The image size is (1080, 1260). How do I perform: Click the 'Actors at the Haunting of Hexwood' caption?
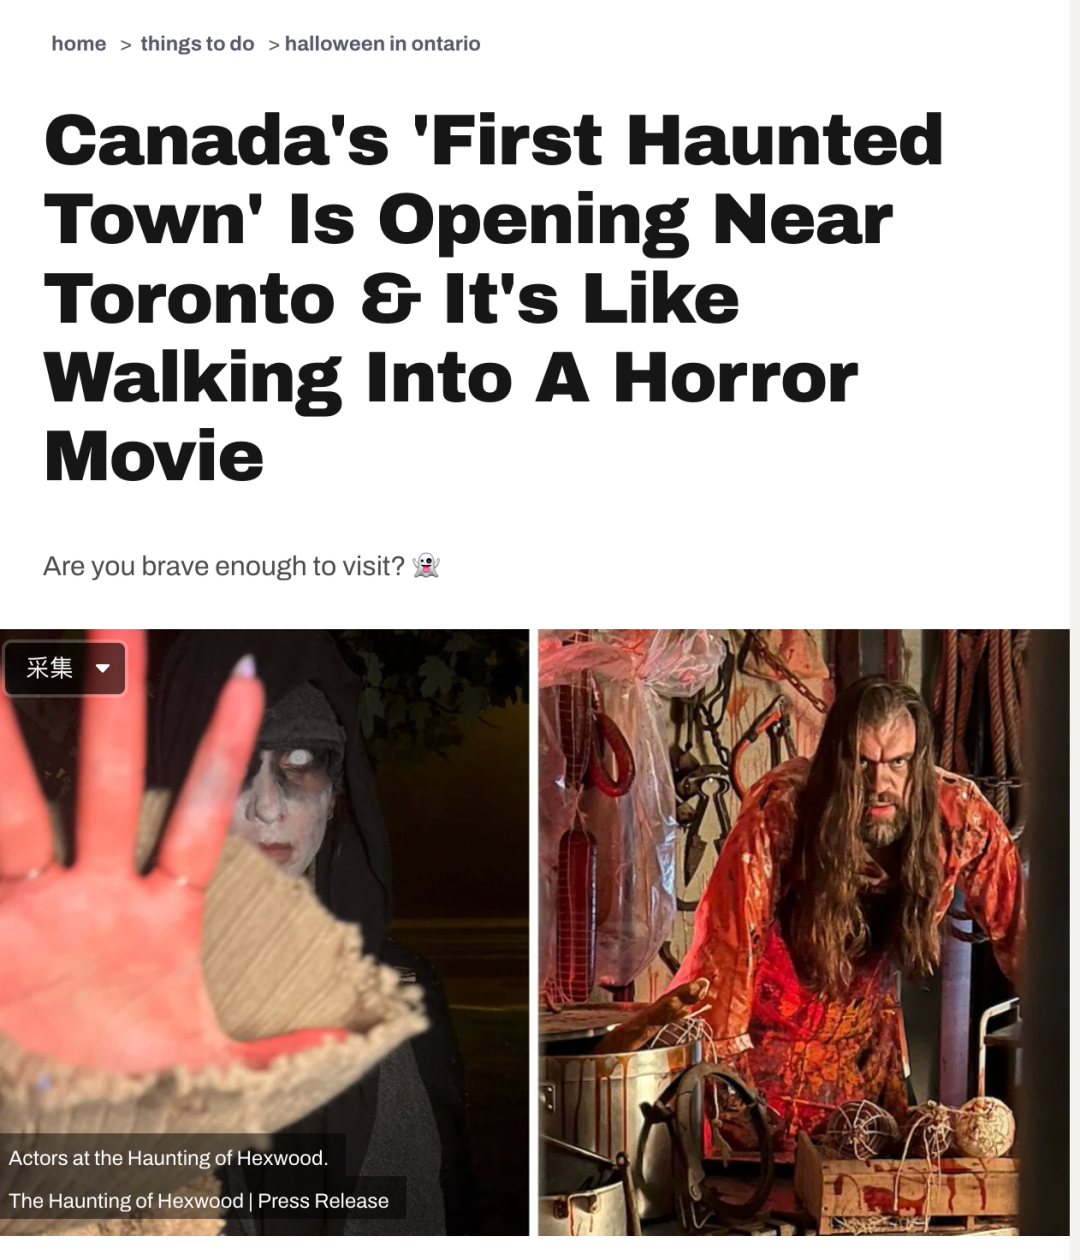click(168, 1158)
